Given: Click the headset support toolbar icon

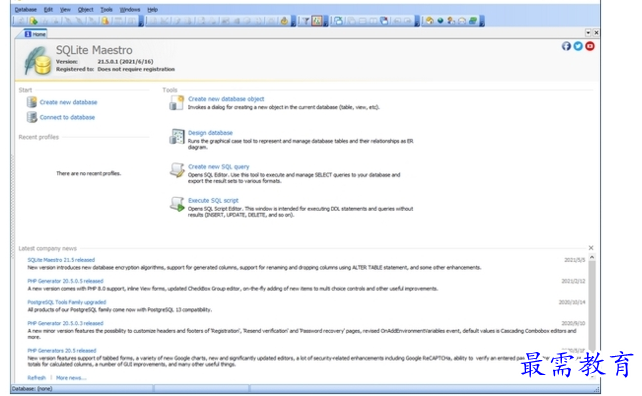Looking at the screenshot, I should [462, 21].
